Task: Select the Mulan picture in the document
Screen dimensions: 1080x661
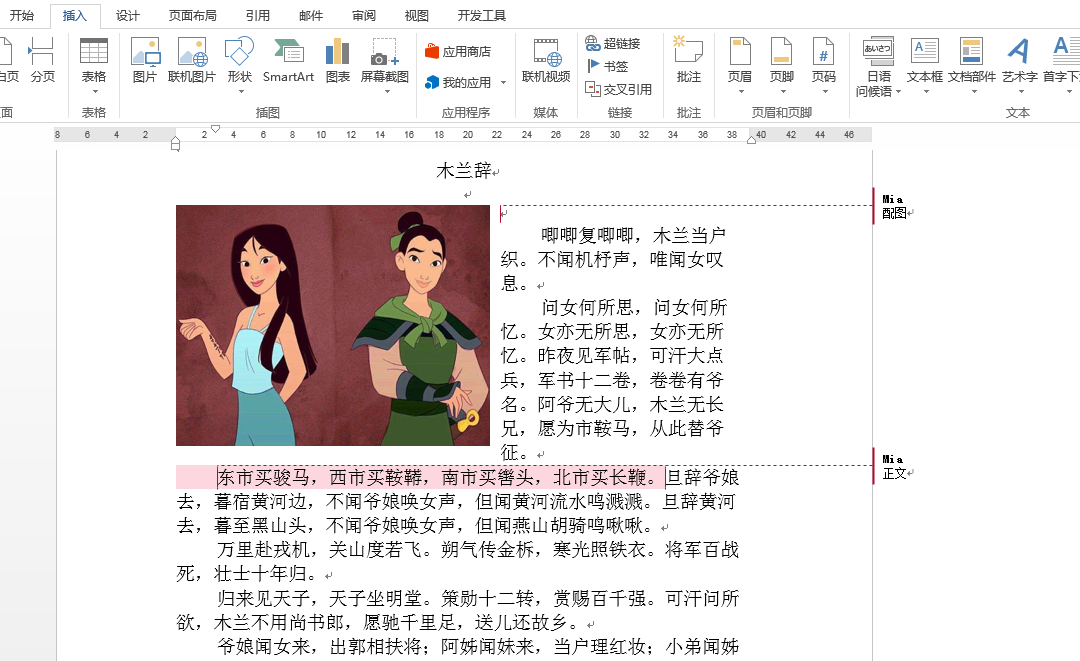Action: (x=333, y=325)
